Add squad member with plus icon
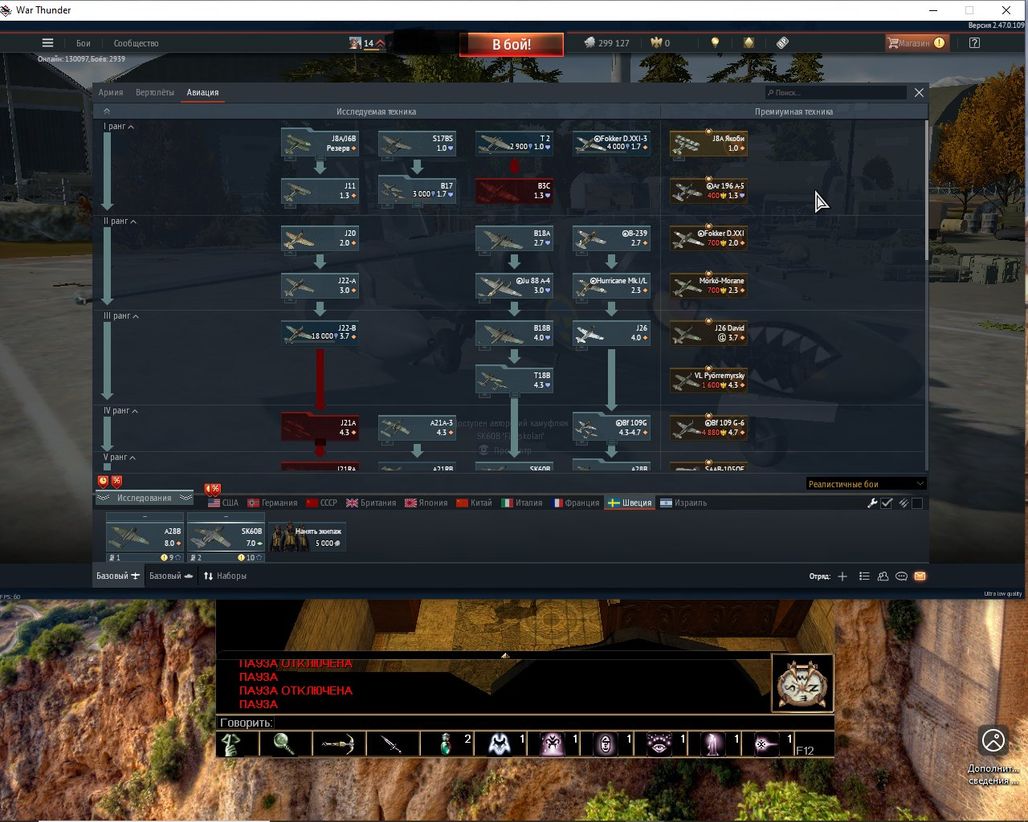Screen dimensions: 1028x822 pos(842,576)
